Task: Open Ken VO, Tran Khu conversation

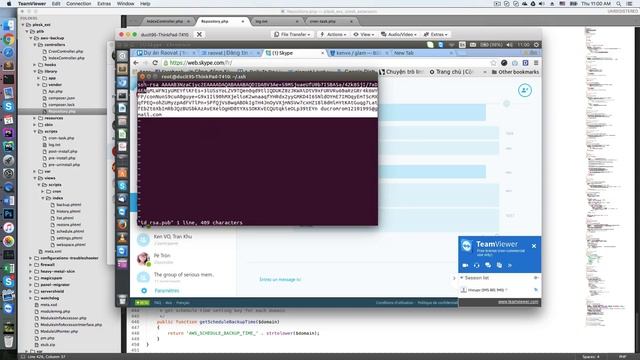Action: click(x=184, y=239)
